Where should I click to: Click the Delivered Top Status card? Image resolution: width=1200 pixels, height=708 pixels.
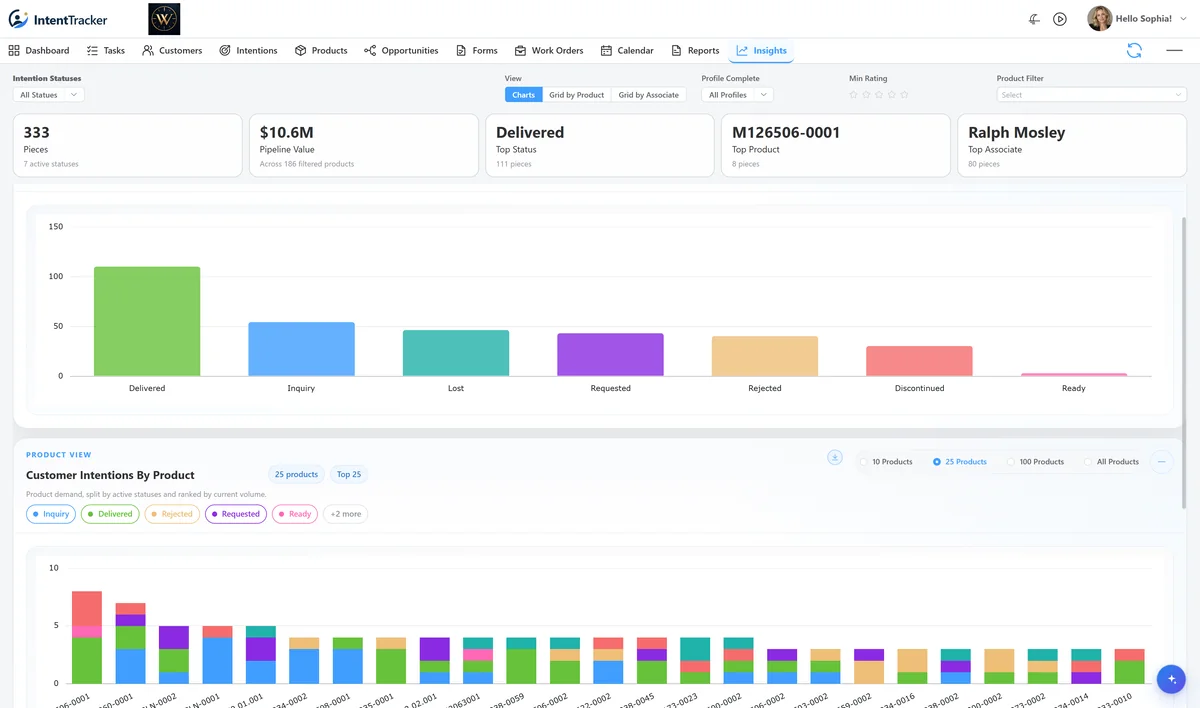[x=600, y=146]
